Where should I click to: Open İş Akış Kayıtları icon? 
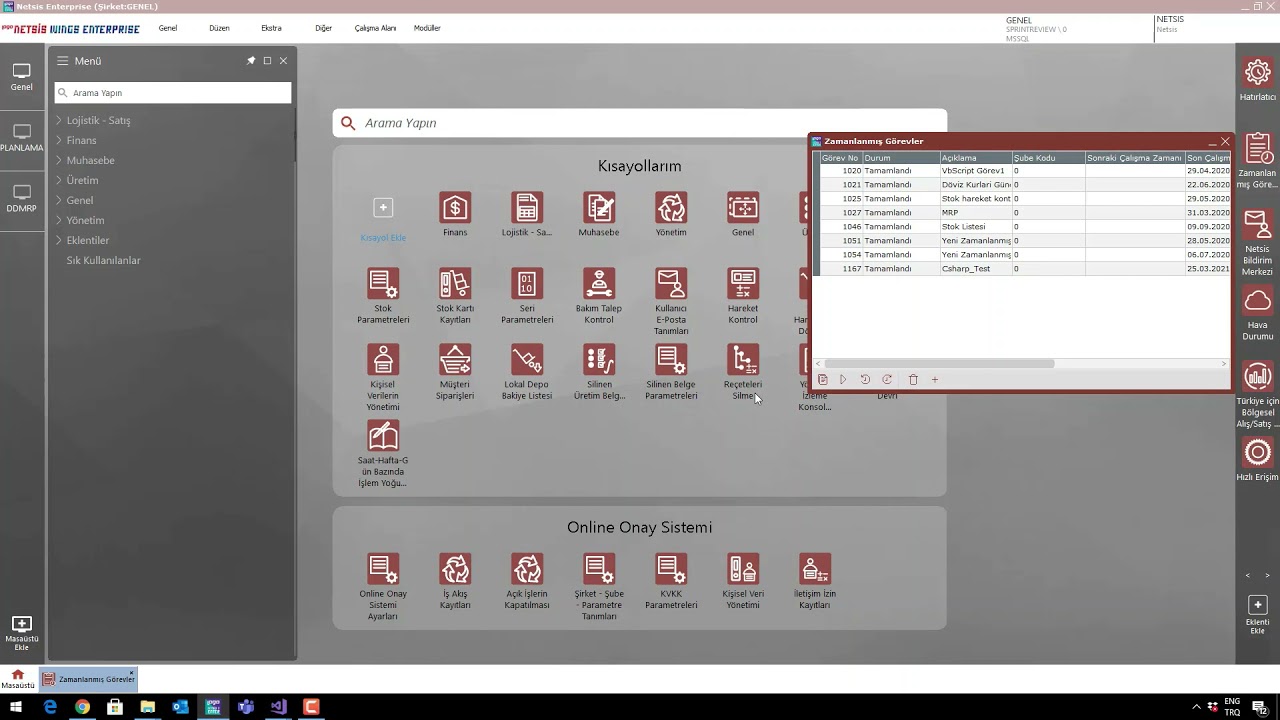pyautogui.click(x=455, y=569)
